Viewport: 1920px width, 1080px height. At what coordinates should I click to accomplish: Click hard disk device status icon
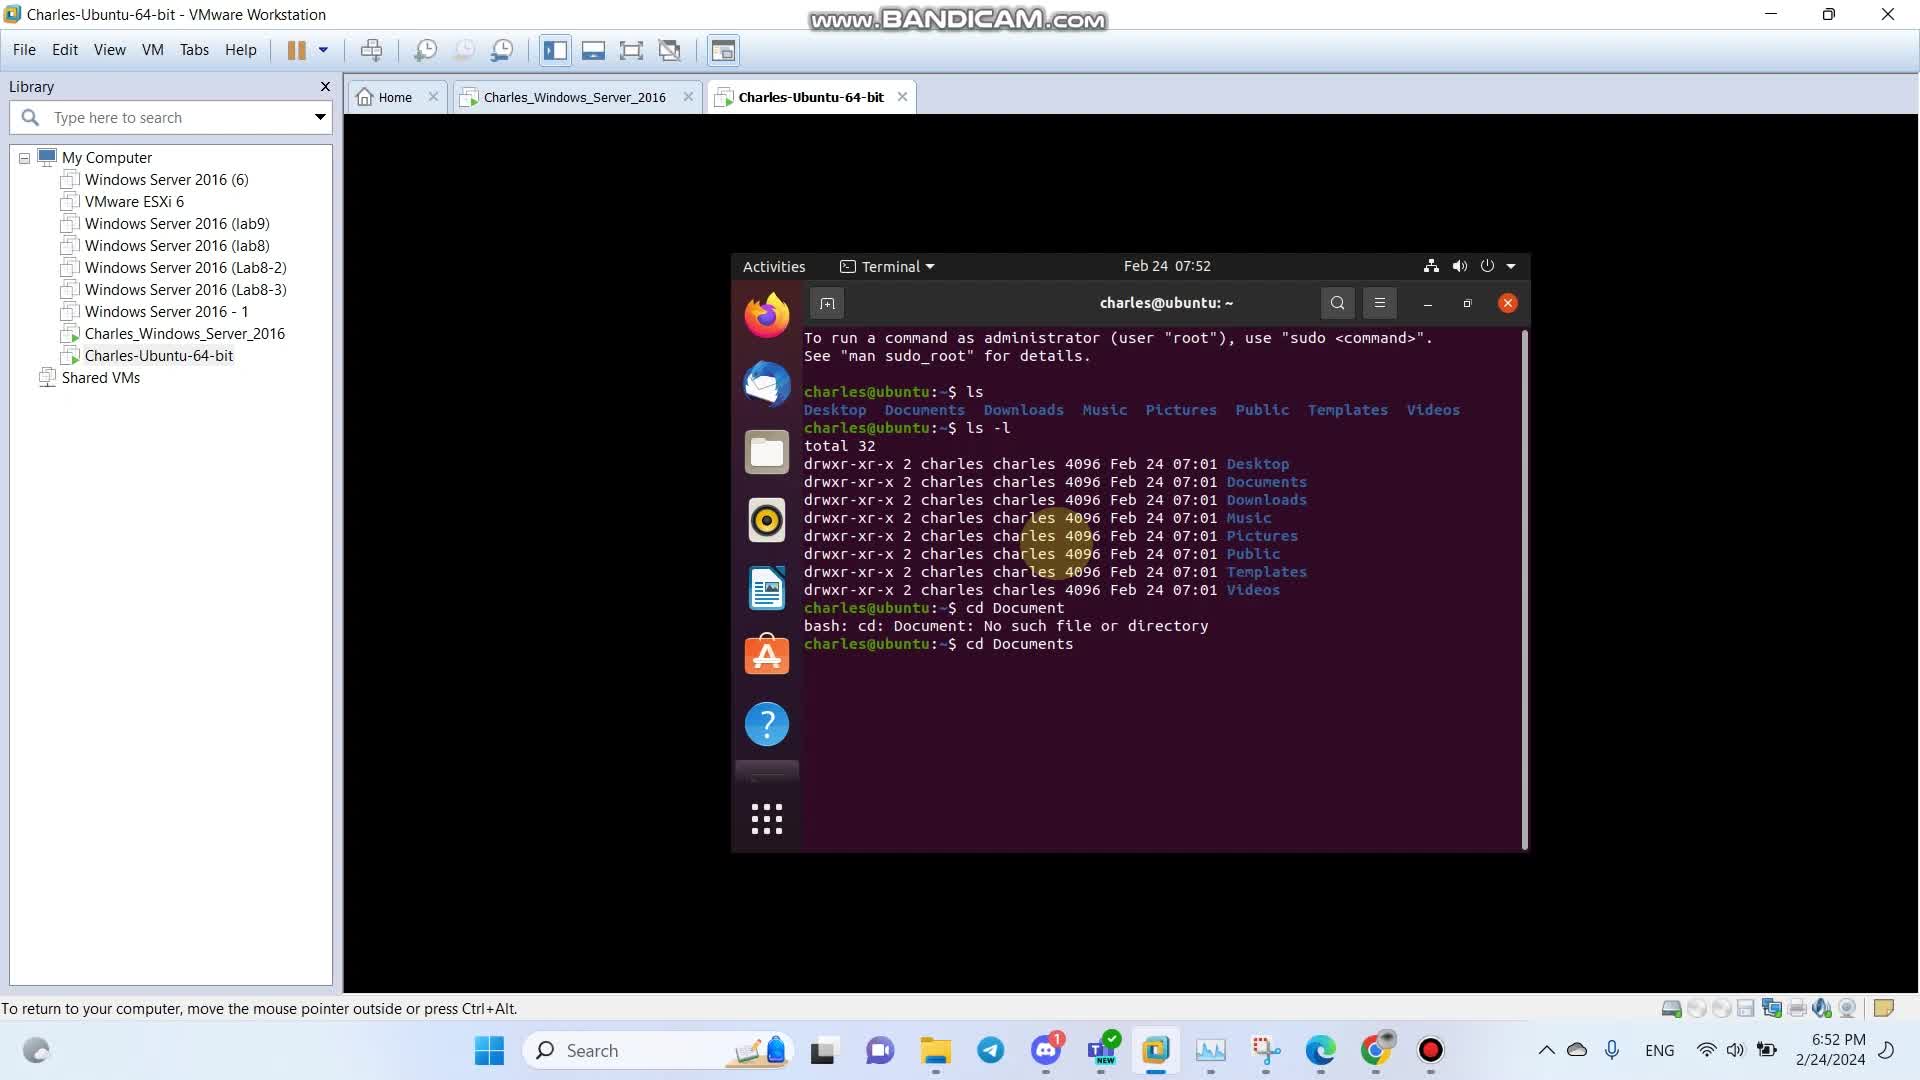[x=1671, y=1008]
